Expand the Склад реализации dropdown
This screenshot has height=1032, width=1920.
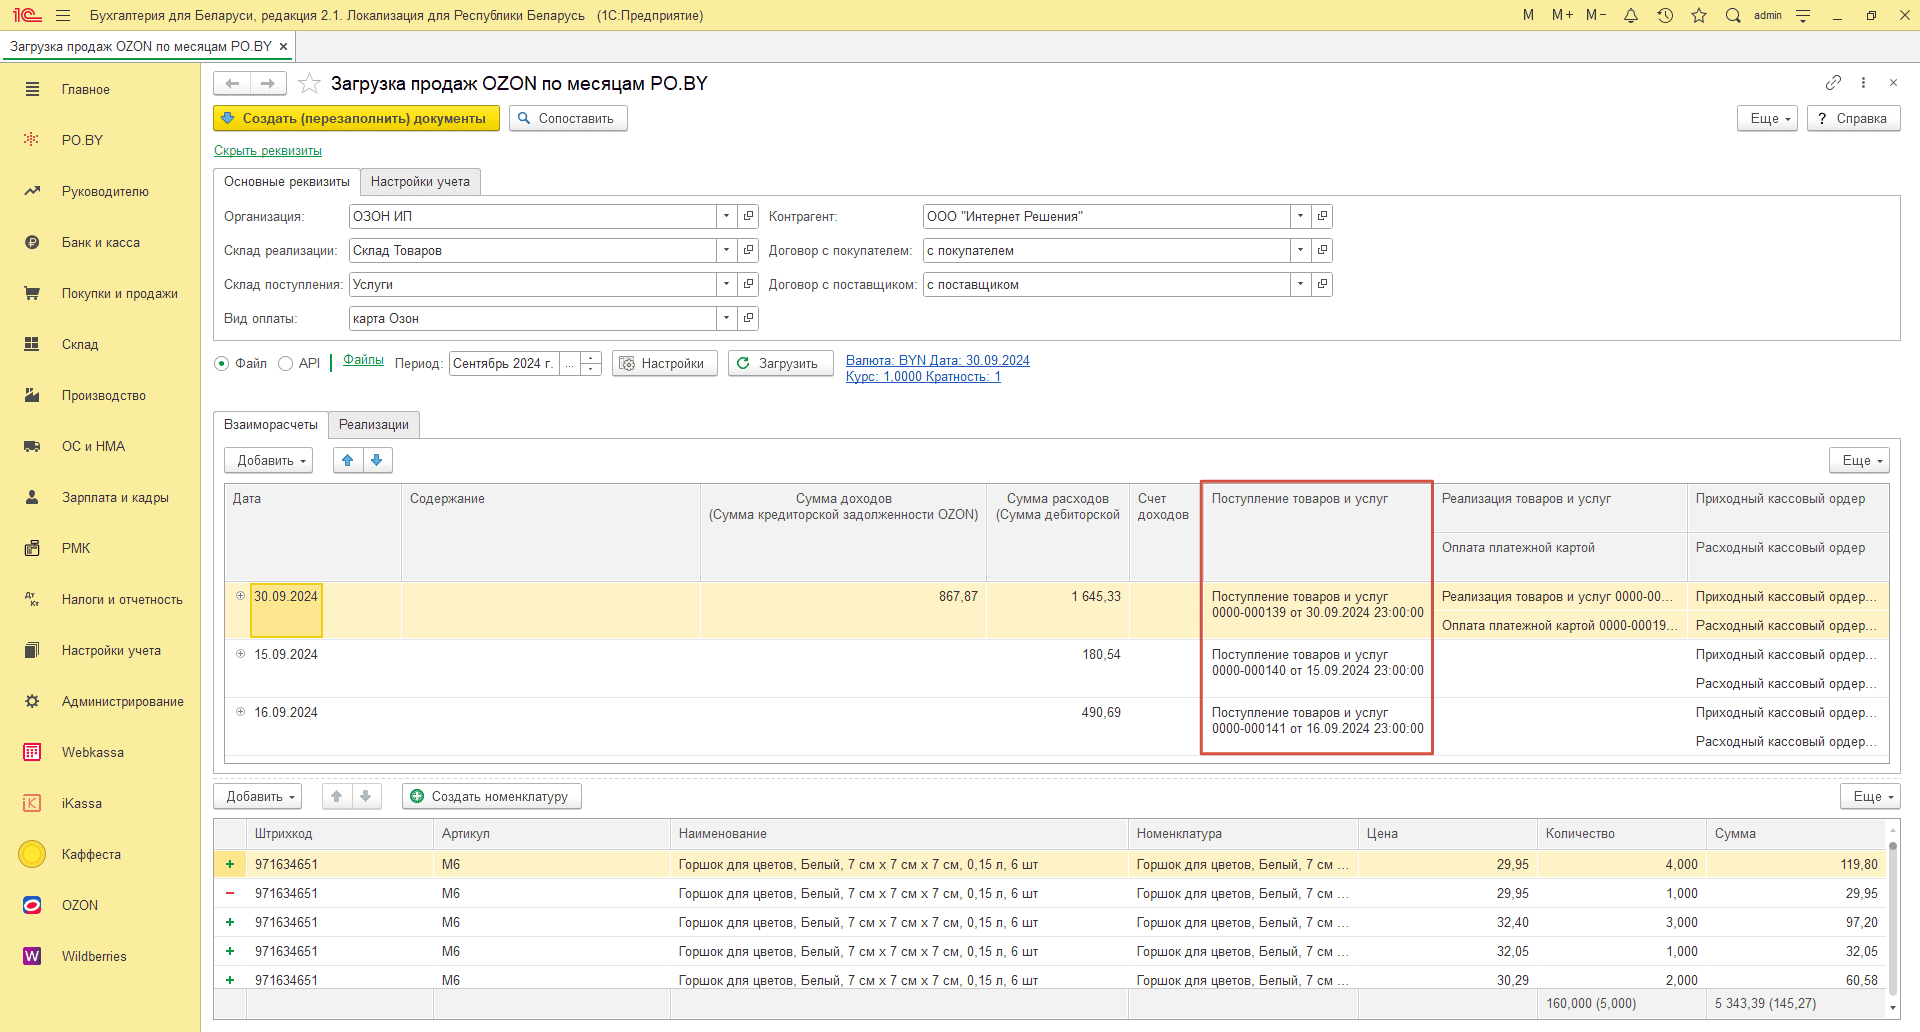tap(727, 250)
